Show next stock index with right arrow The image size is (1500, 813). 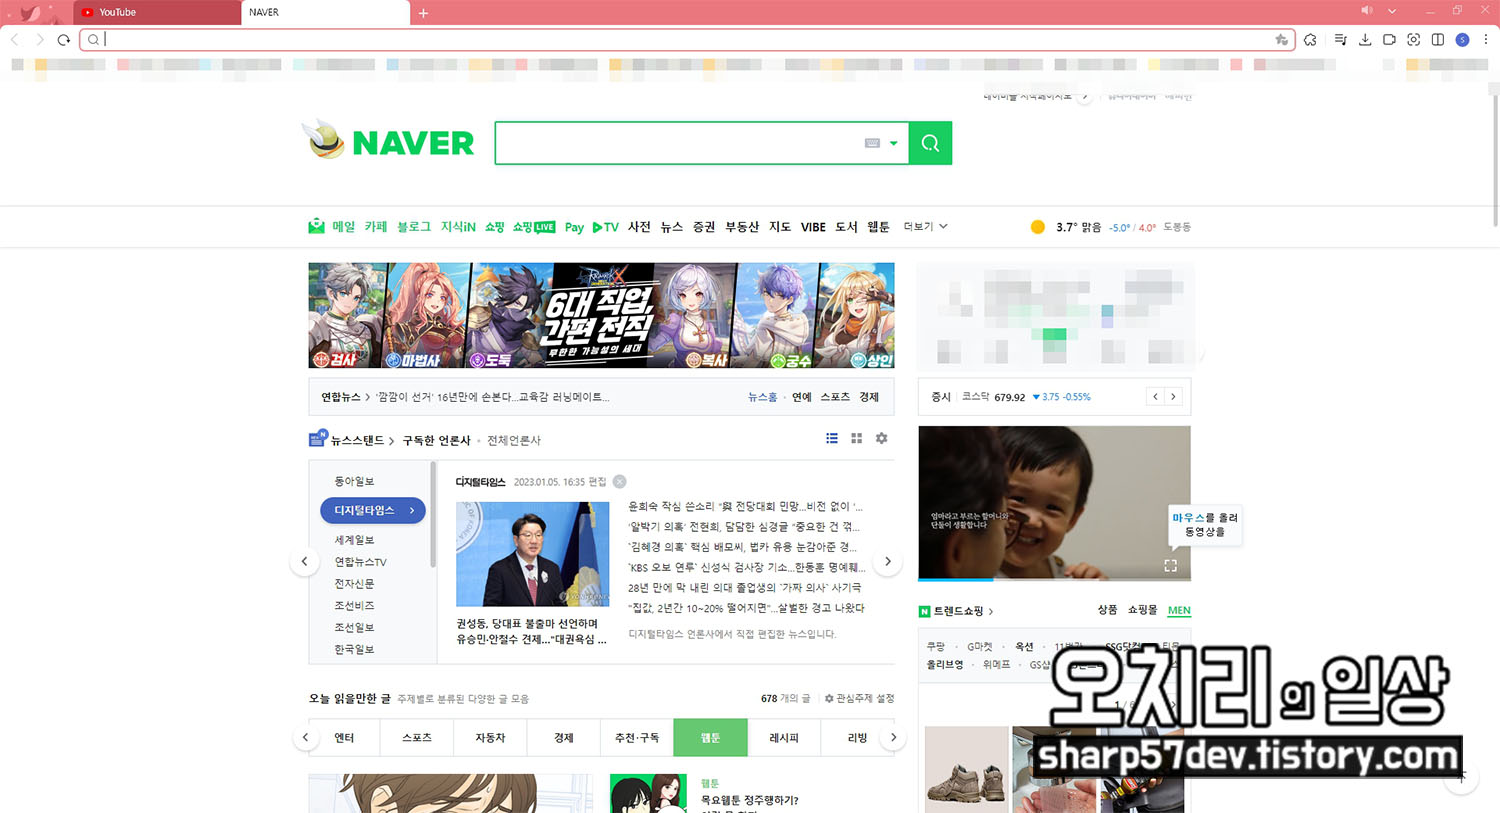[1173, 397]
